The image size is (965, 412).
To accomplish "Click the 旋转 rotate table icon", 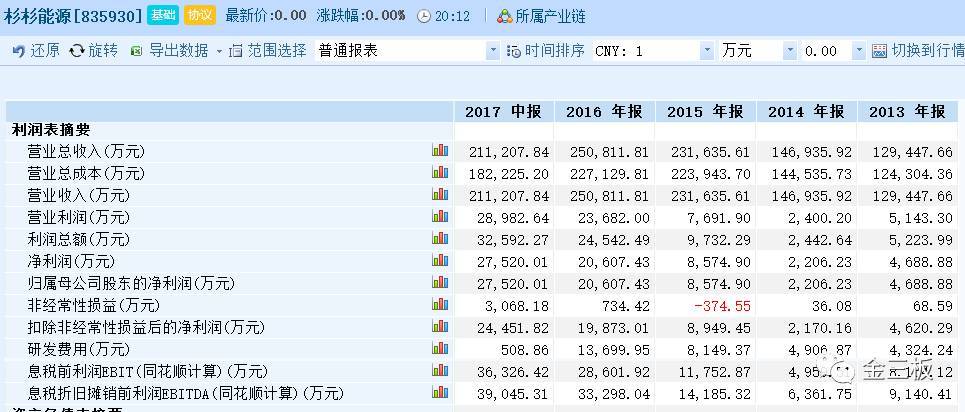I will 77,51.
